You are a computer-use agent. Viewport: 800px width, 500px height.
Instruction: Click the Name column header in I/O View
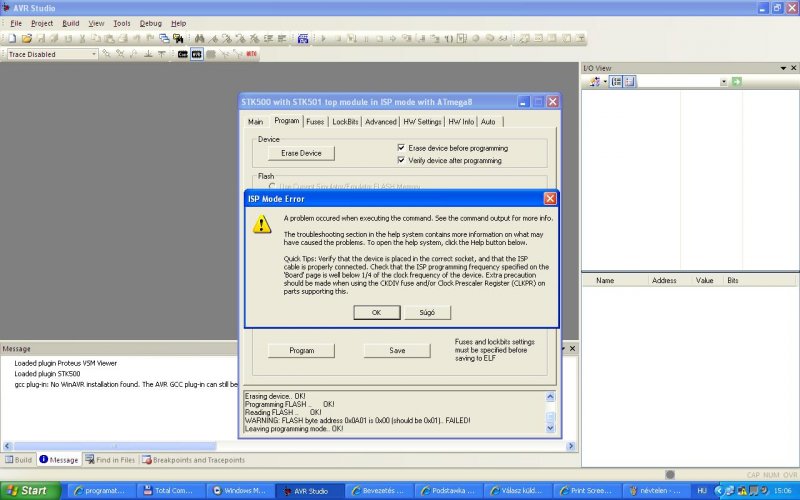[615, 280]
